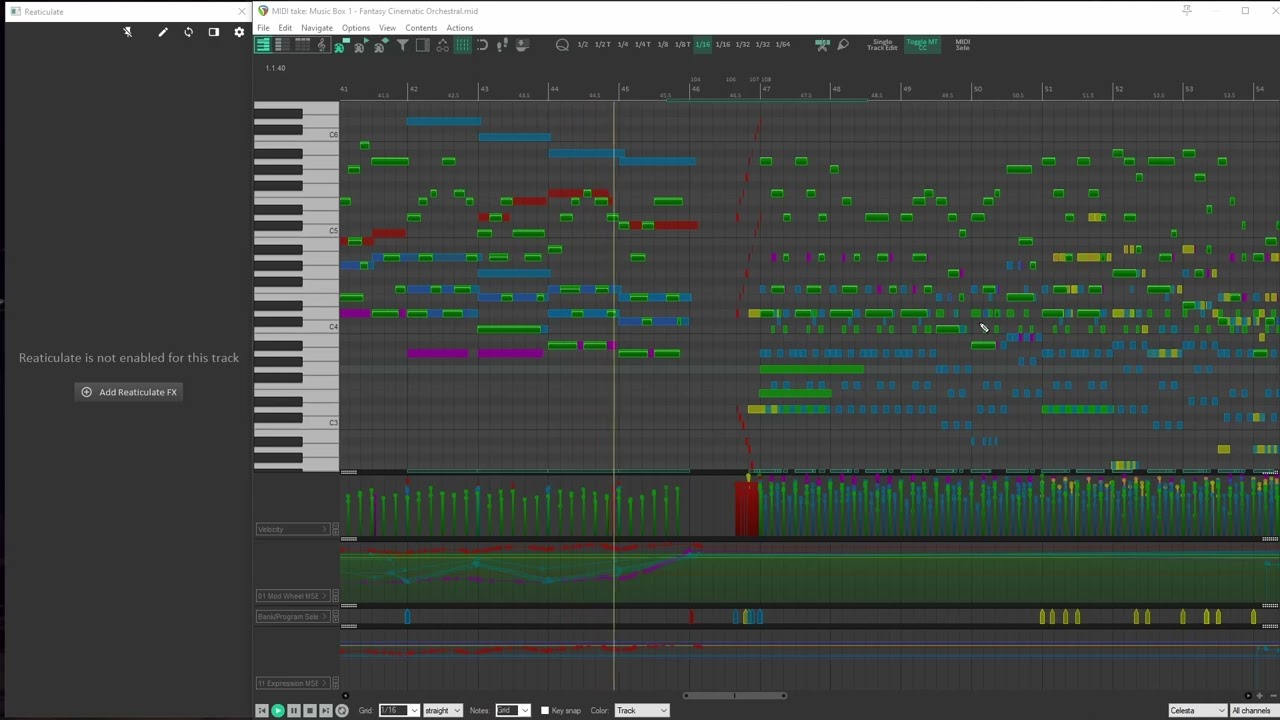Open the Notes length dropdown arrow
This screenshot has width=1280, height=720.
525,711
